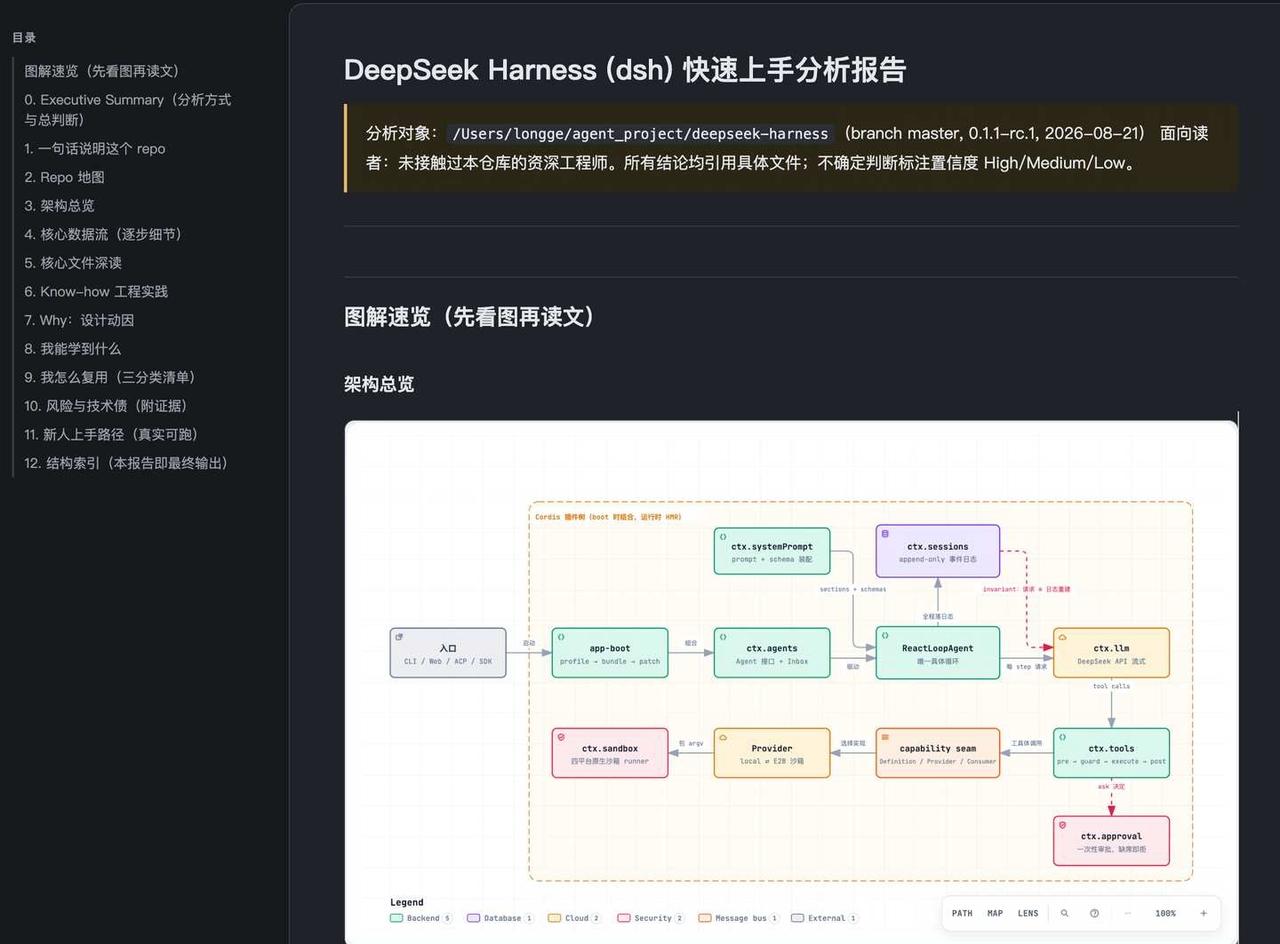Viewport: 1280px width, 944px height.
Task: Open 10. 风险与技术债 in outline
Action: point(106,405)
